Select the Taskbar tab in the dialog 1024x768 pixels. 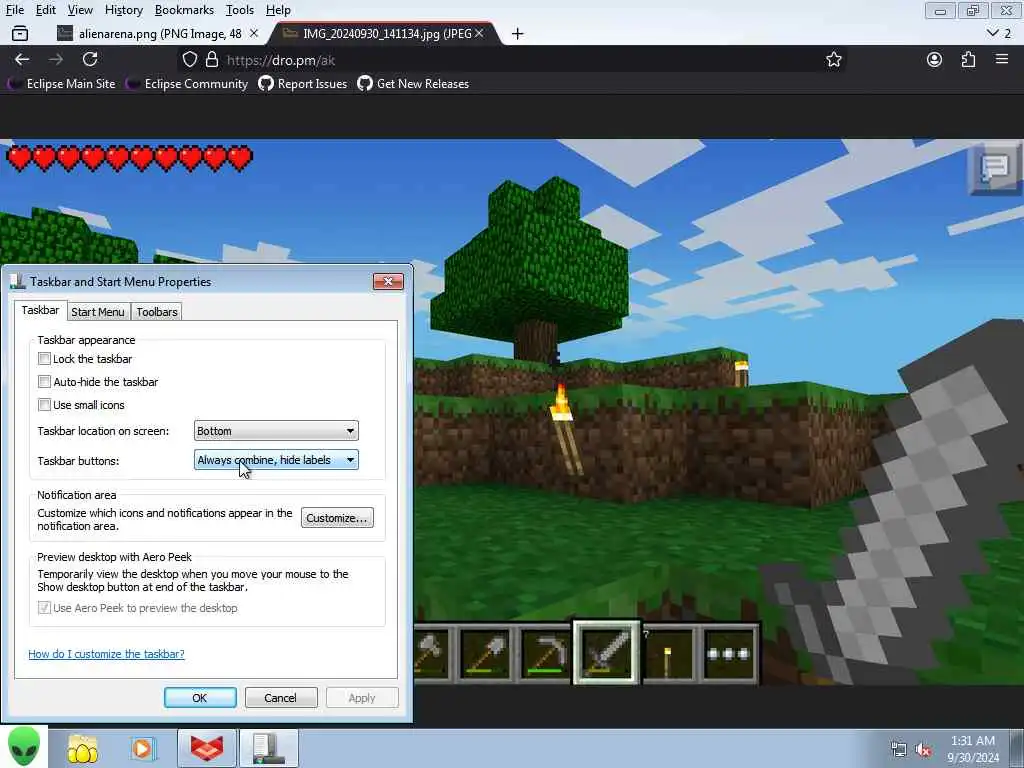pyautogui.click(x=40, y=310)
